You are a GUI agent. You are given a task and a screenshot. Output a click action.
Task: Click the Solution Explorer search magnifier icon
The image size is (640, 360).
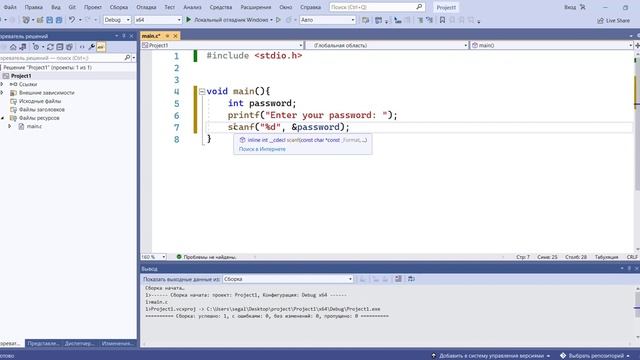tap(127, 58)
